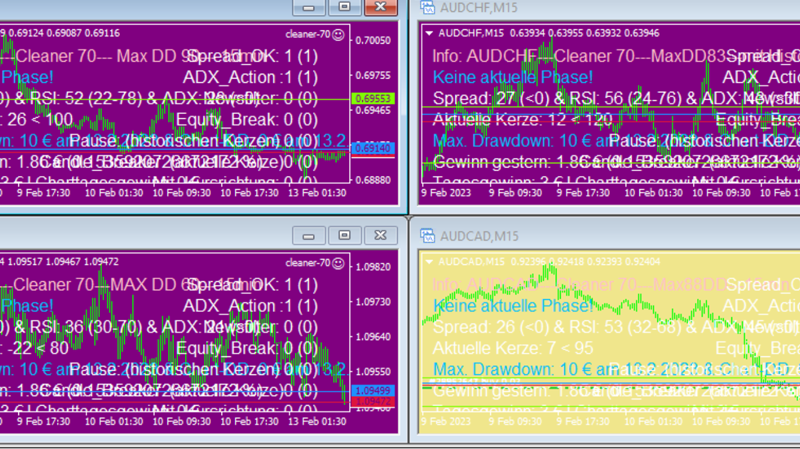Click 'Aktuelle Kerze: 7 < 95' text

513,348
